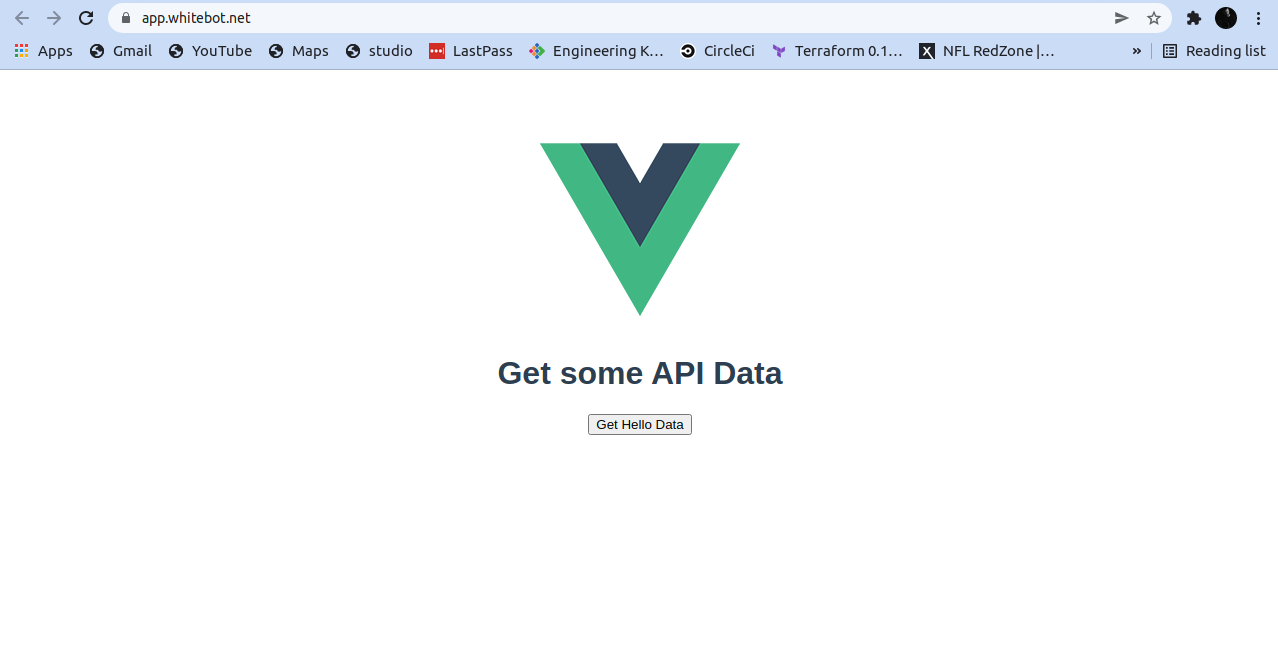Open the YouTube bookmark
Viewport: 1278px width, 652px height.
click(210, 51)
